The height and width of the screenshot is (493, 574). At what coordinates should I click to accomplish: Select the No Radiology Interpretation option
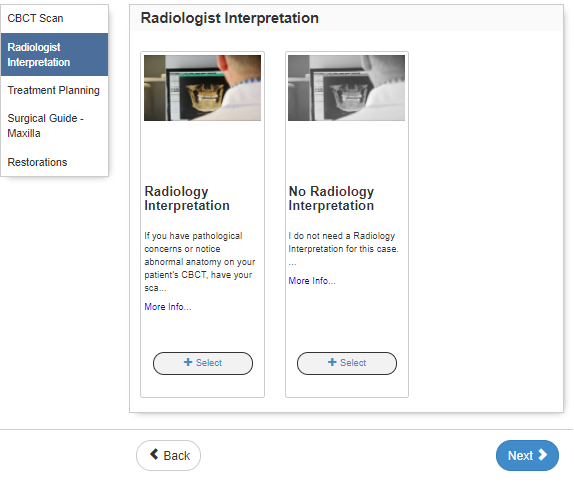[x=347, y=363]
